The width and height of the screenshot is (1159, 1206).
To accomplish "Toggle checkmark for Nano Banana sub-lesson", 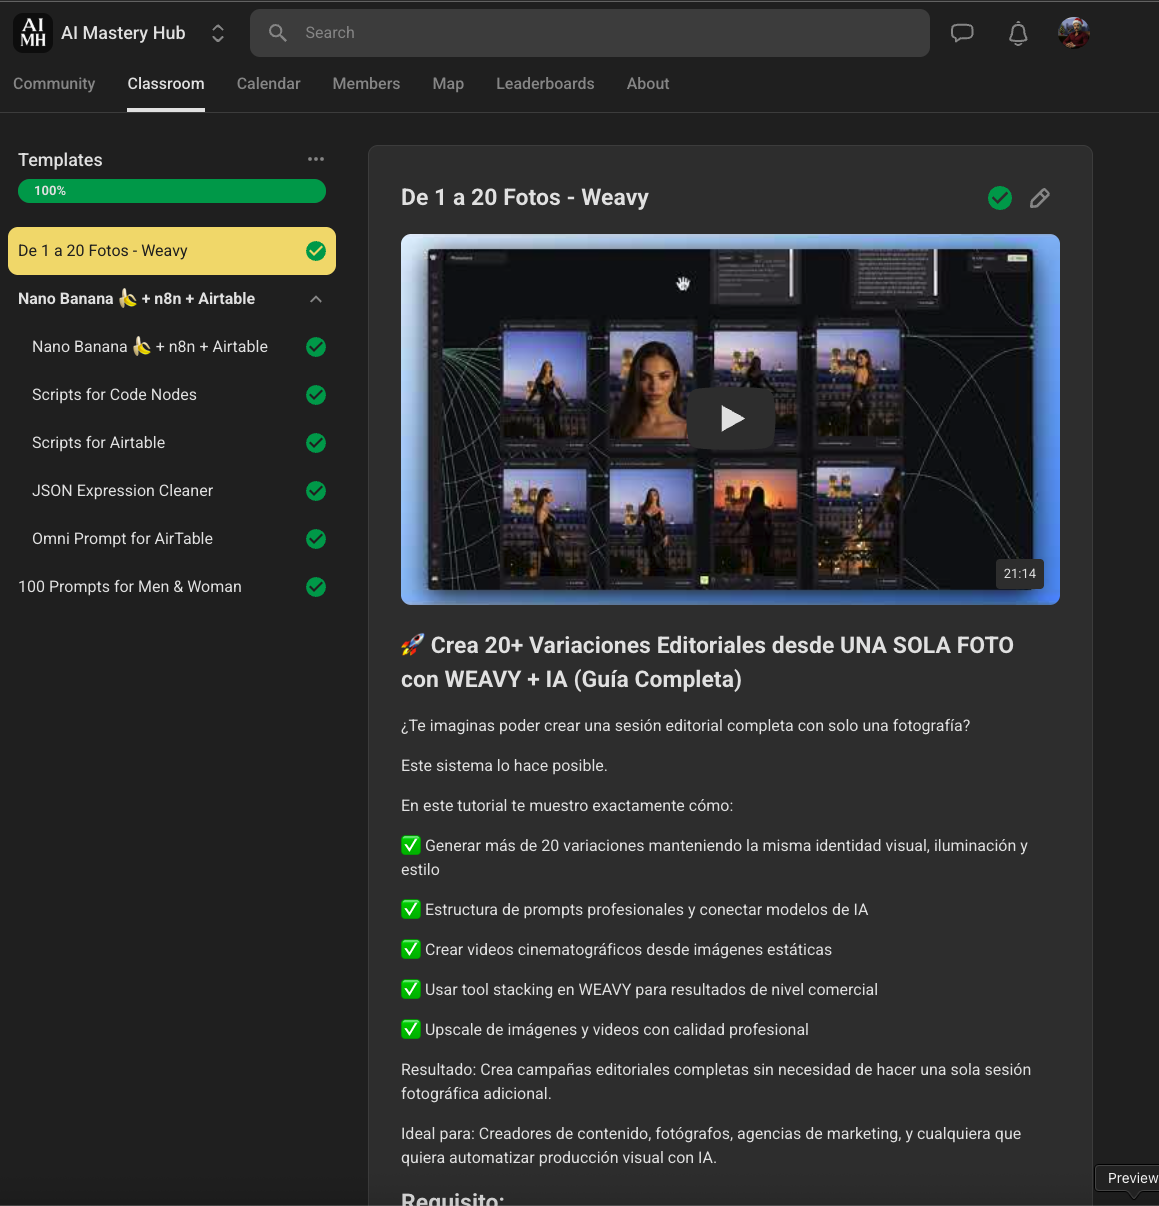I will click(x=316, y=347).
